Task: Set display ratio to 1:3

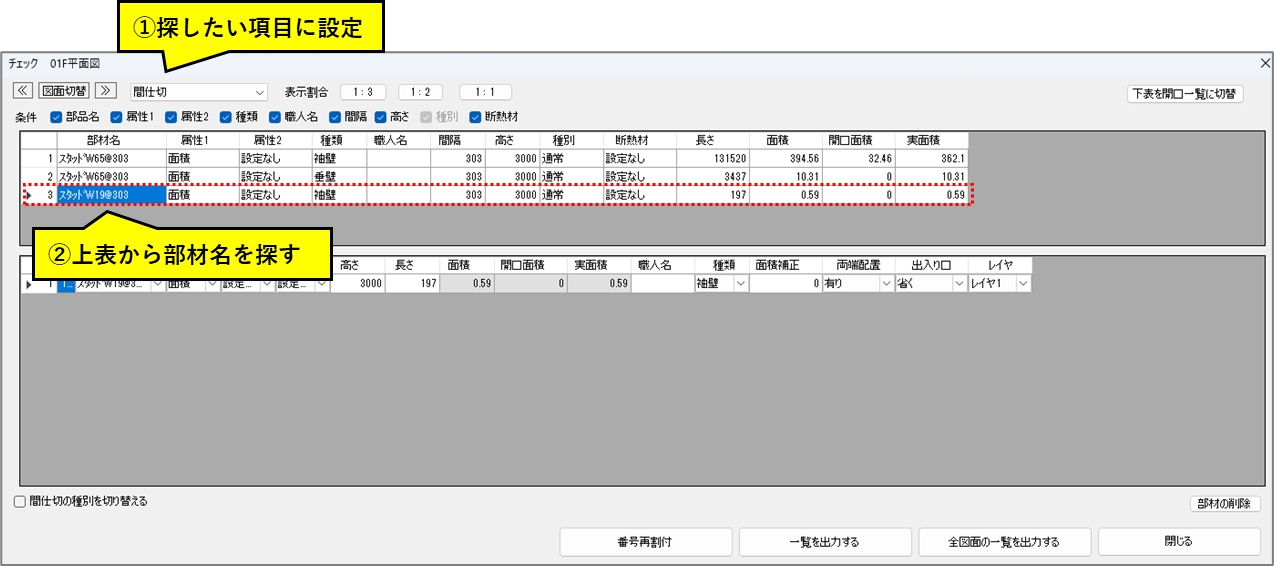Action: 362,92
